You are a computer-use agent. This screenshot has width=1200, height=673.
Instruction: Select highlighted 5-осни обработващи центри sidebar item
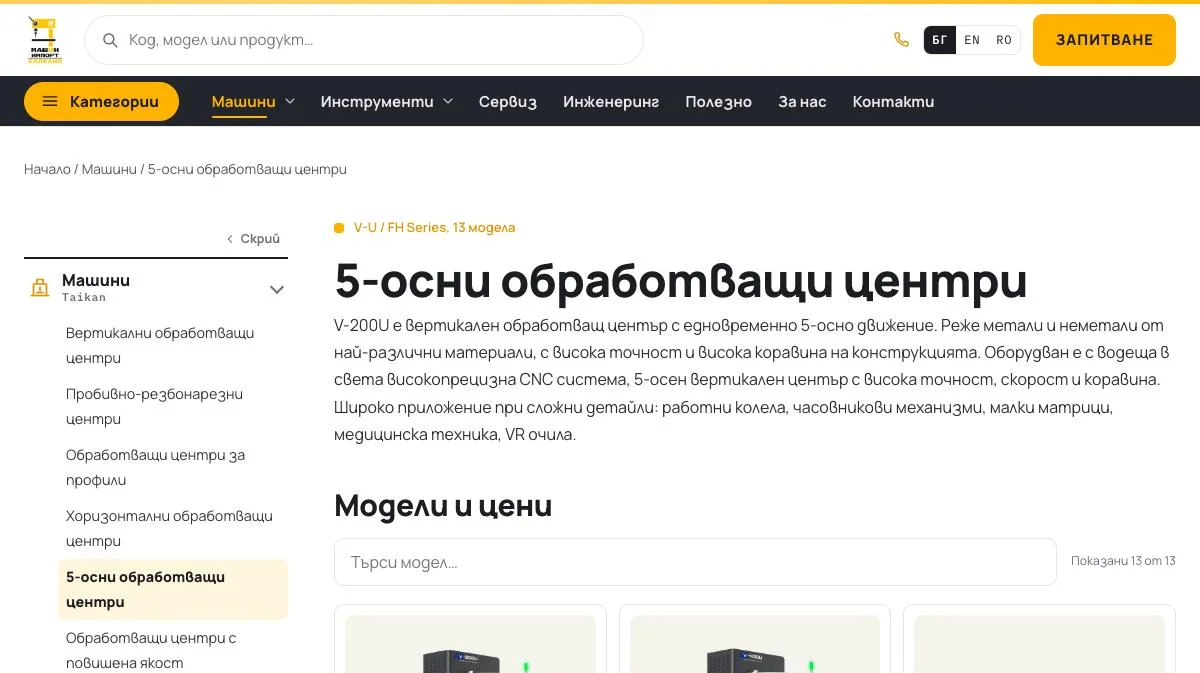pos(173,589)
